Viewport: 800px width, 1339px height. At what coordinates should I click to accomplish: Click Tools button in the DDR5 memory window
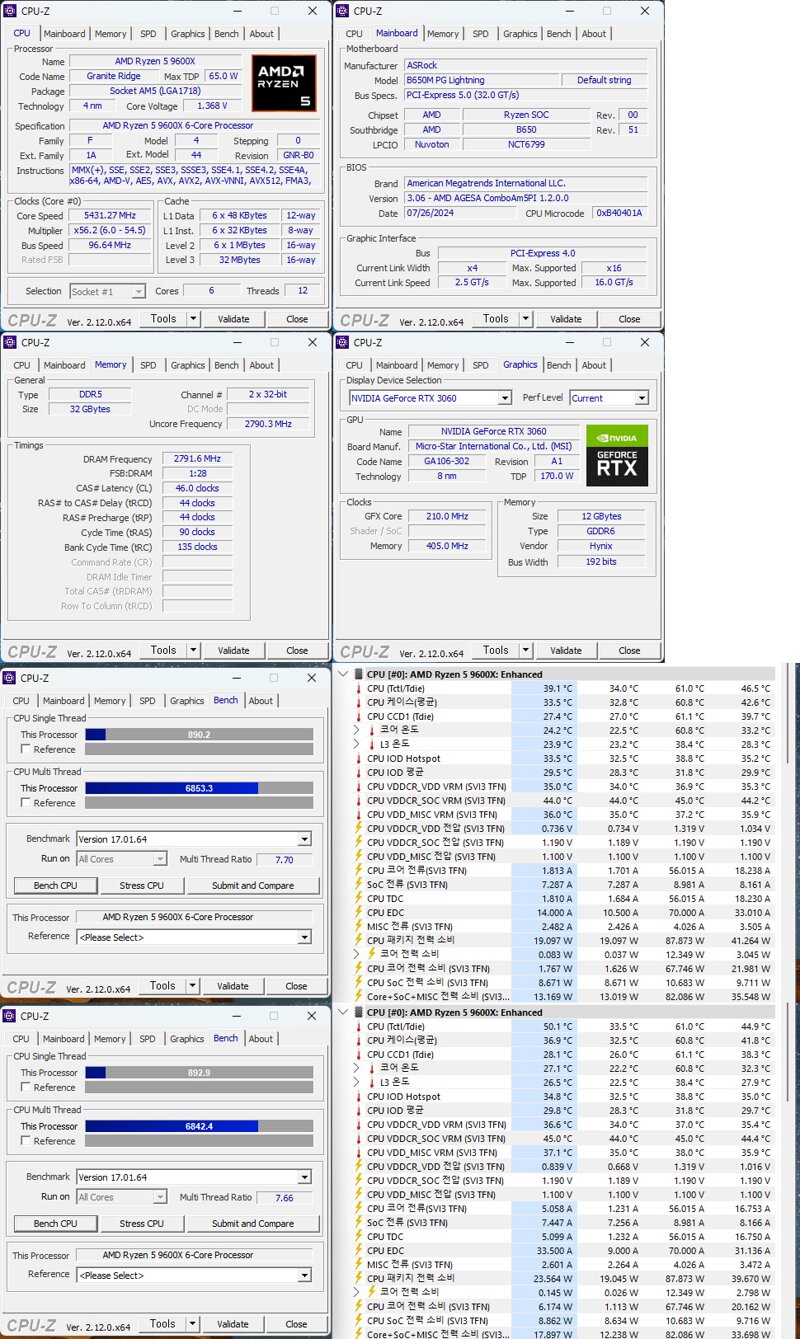tap(163, 650)
